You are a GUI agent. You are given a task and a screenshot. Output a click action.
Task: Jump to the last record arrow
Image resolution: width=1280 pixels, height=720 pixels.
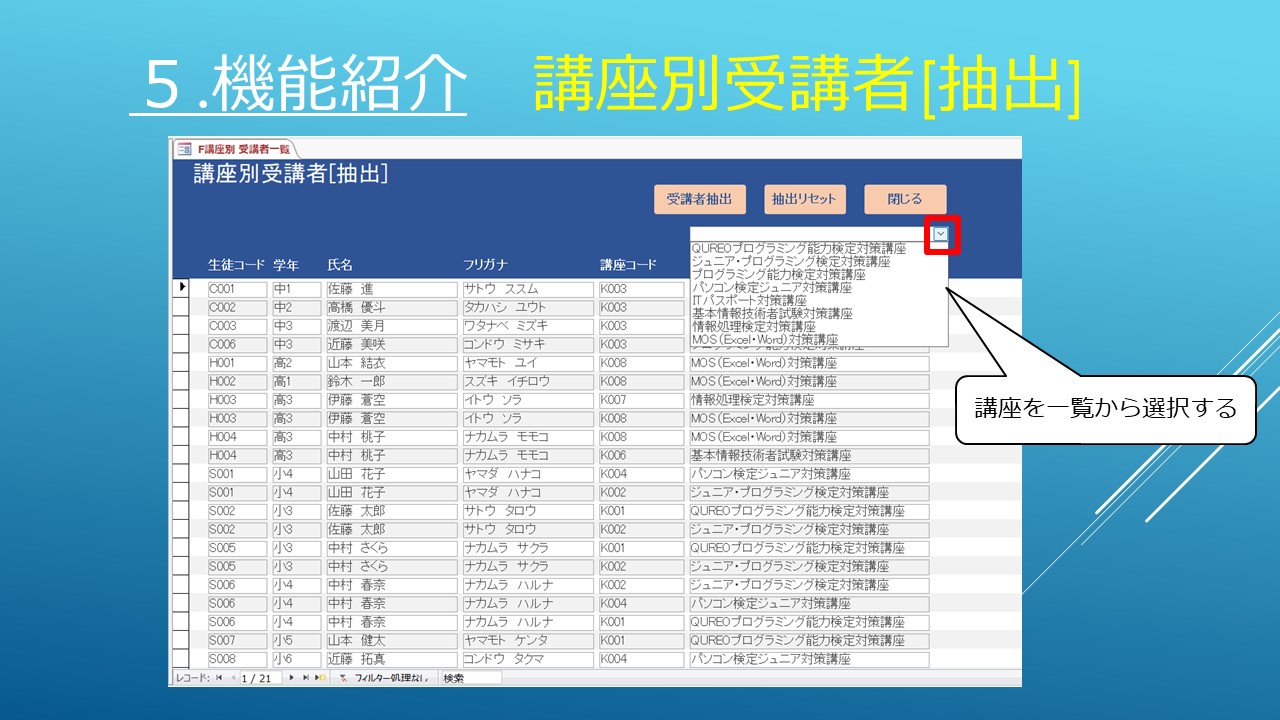(x=305, y=678)
